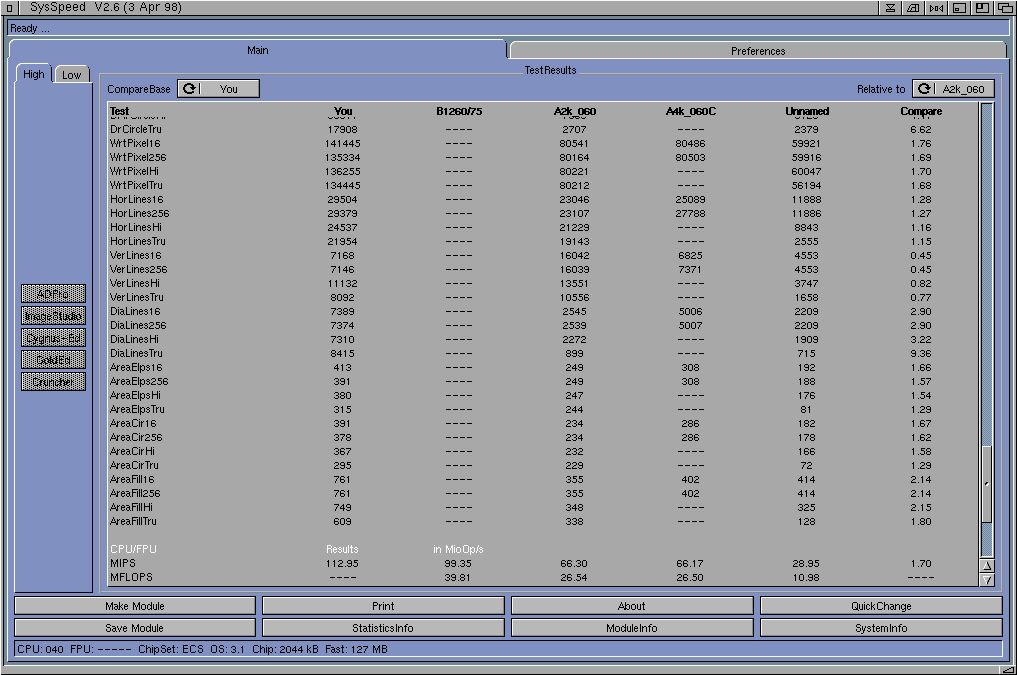Image resolution: width=1017 pixels, height=675 pixels.
Task: Click the A2k_060 column header
Action: point(575,111)
